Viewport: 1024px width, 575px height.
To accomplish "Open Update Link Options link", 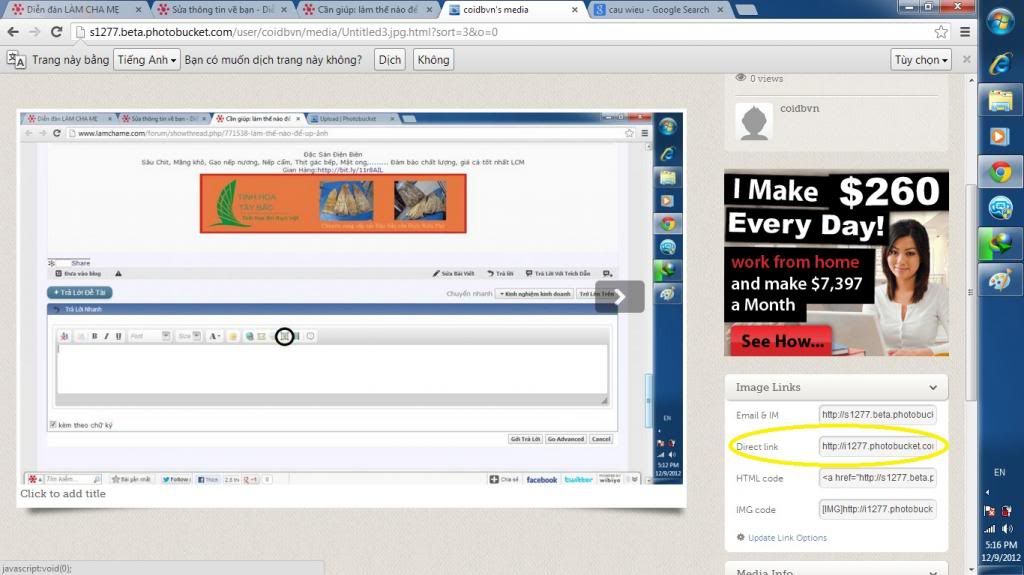I will 787,538.
